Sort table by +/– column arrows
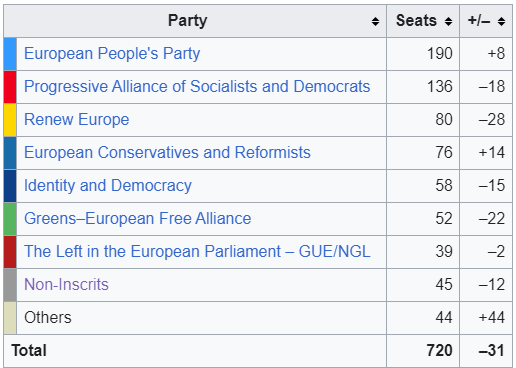Image resolution: width=516 pixels, height=368 pixels. [501, 21]
